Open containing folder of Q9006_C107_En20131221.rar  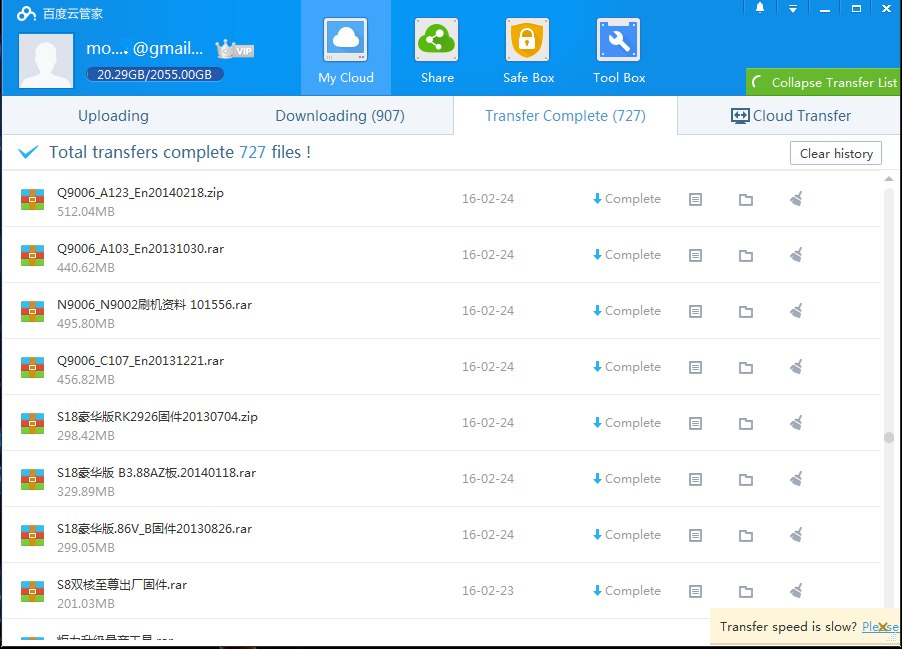746,367
